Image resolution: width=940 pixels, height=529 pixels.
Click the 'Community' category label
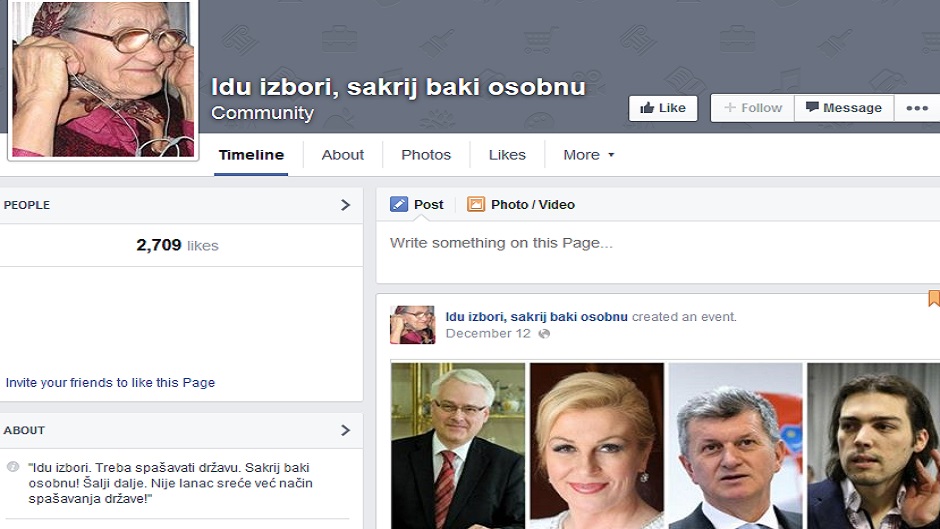[263, 113]
